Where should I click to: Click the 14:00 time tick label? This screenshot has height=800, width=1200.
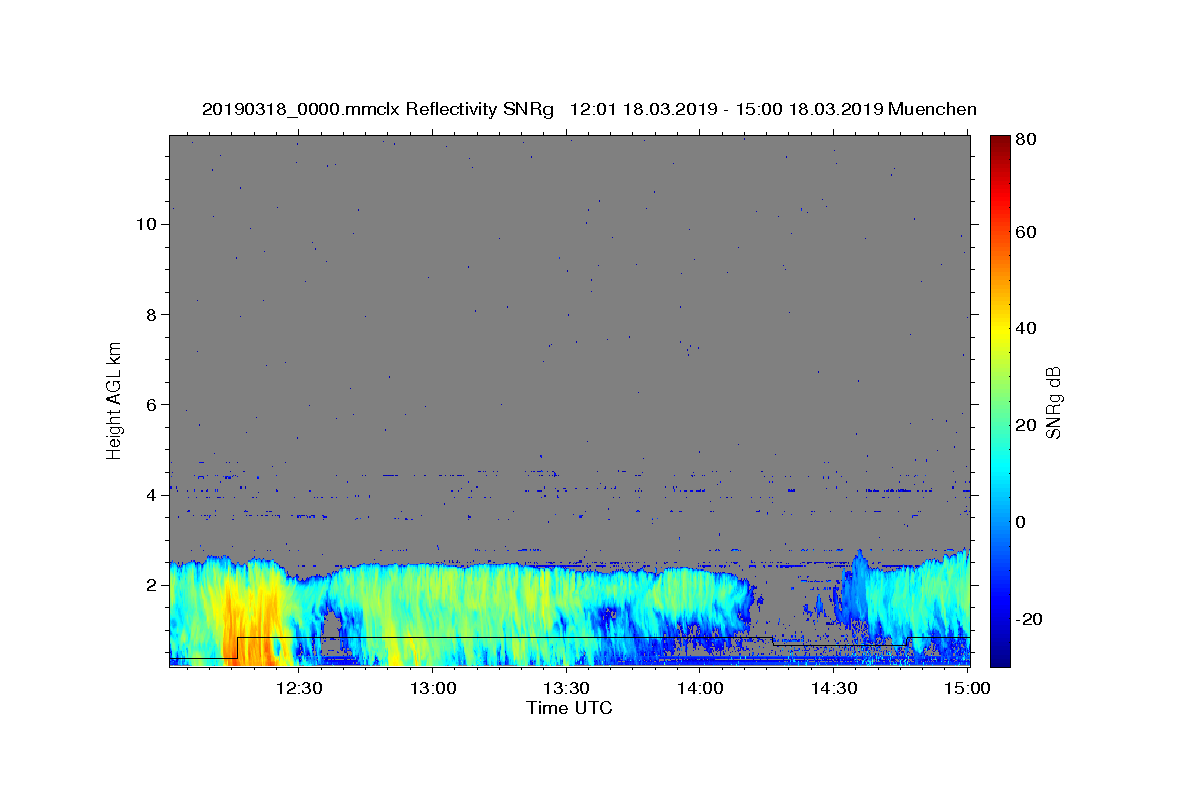pos(700,688)
